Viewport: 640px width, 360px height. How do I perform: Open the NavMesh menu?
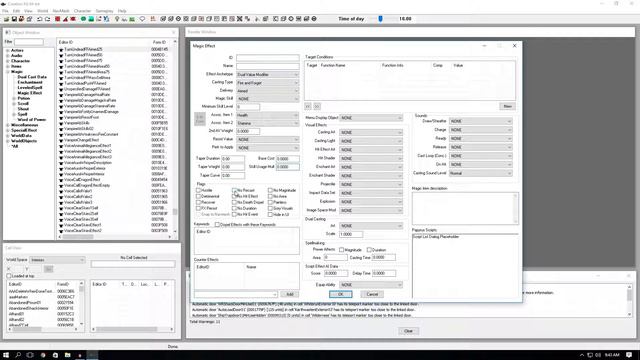point(61,11)
